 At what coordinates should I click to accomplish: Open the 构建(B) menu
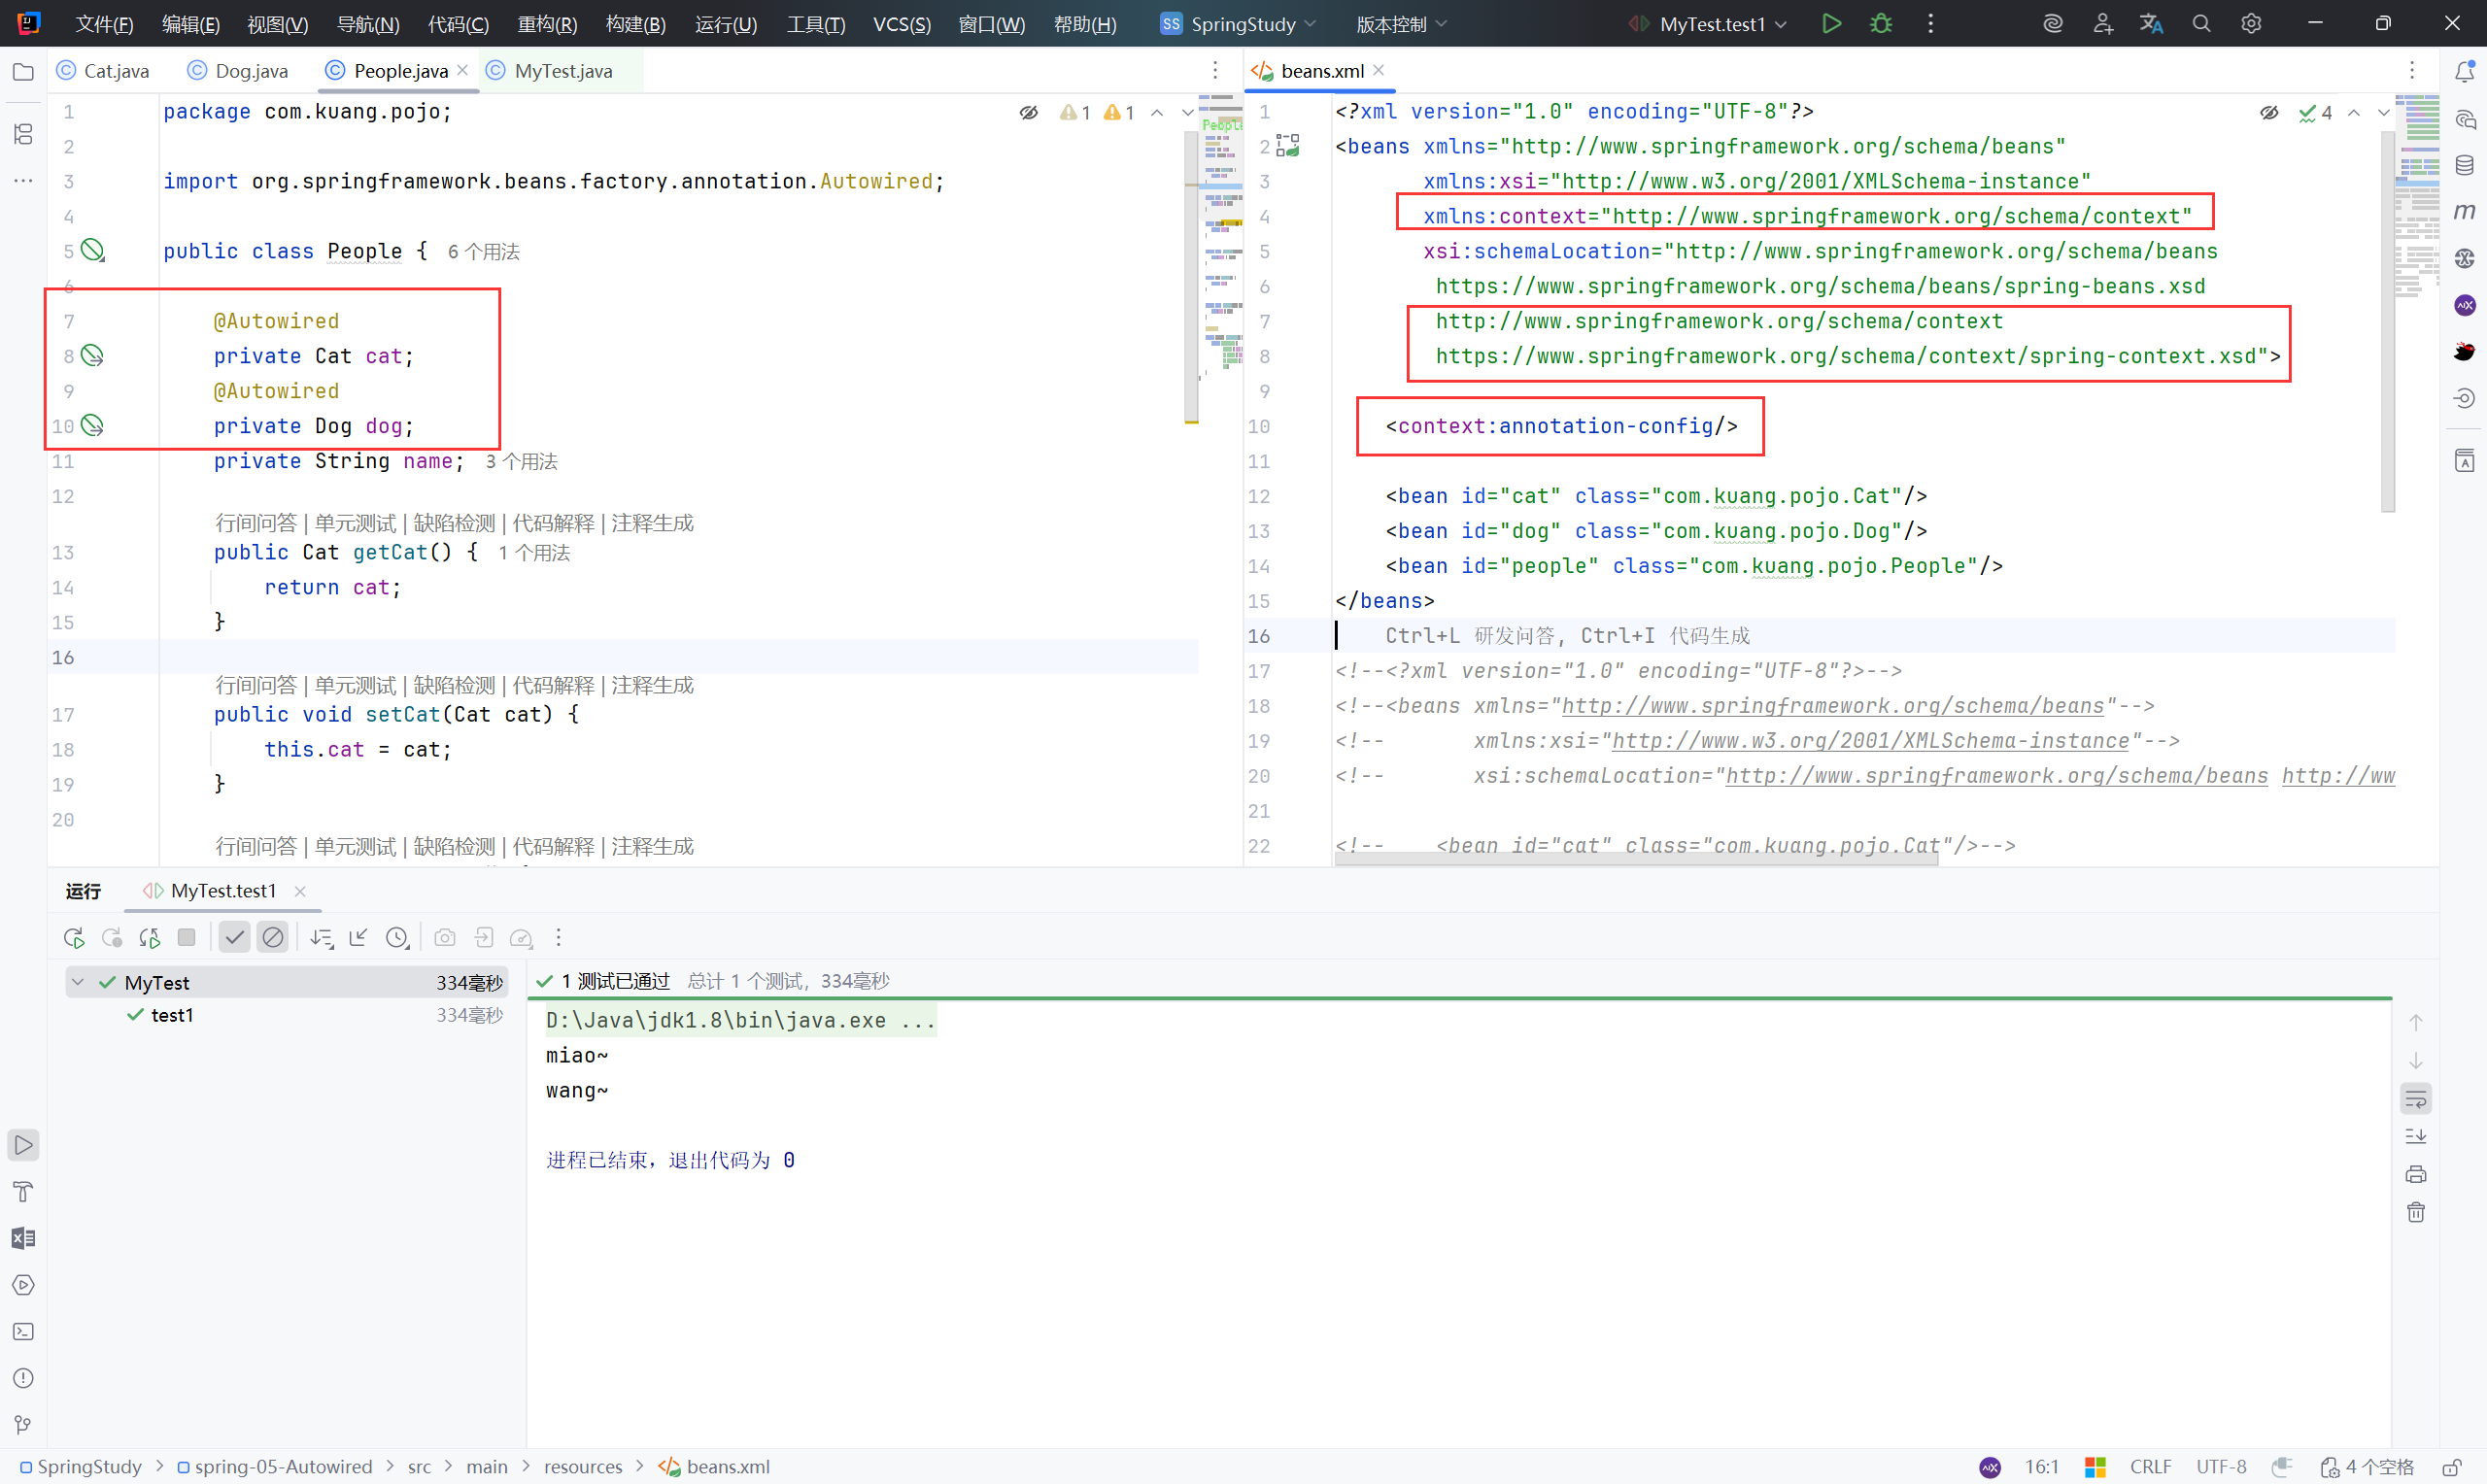pos(635,24)
